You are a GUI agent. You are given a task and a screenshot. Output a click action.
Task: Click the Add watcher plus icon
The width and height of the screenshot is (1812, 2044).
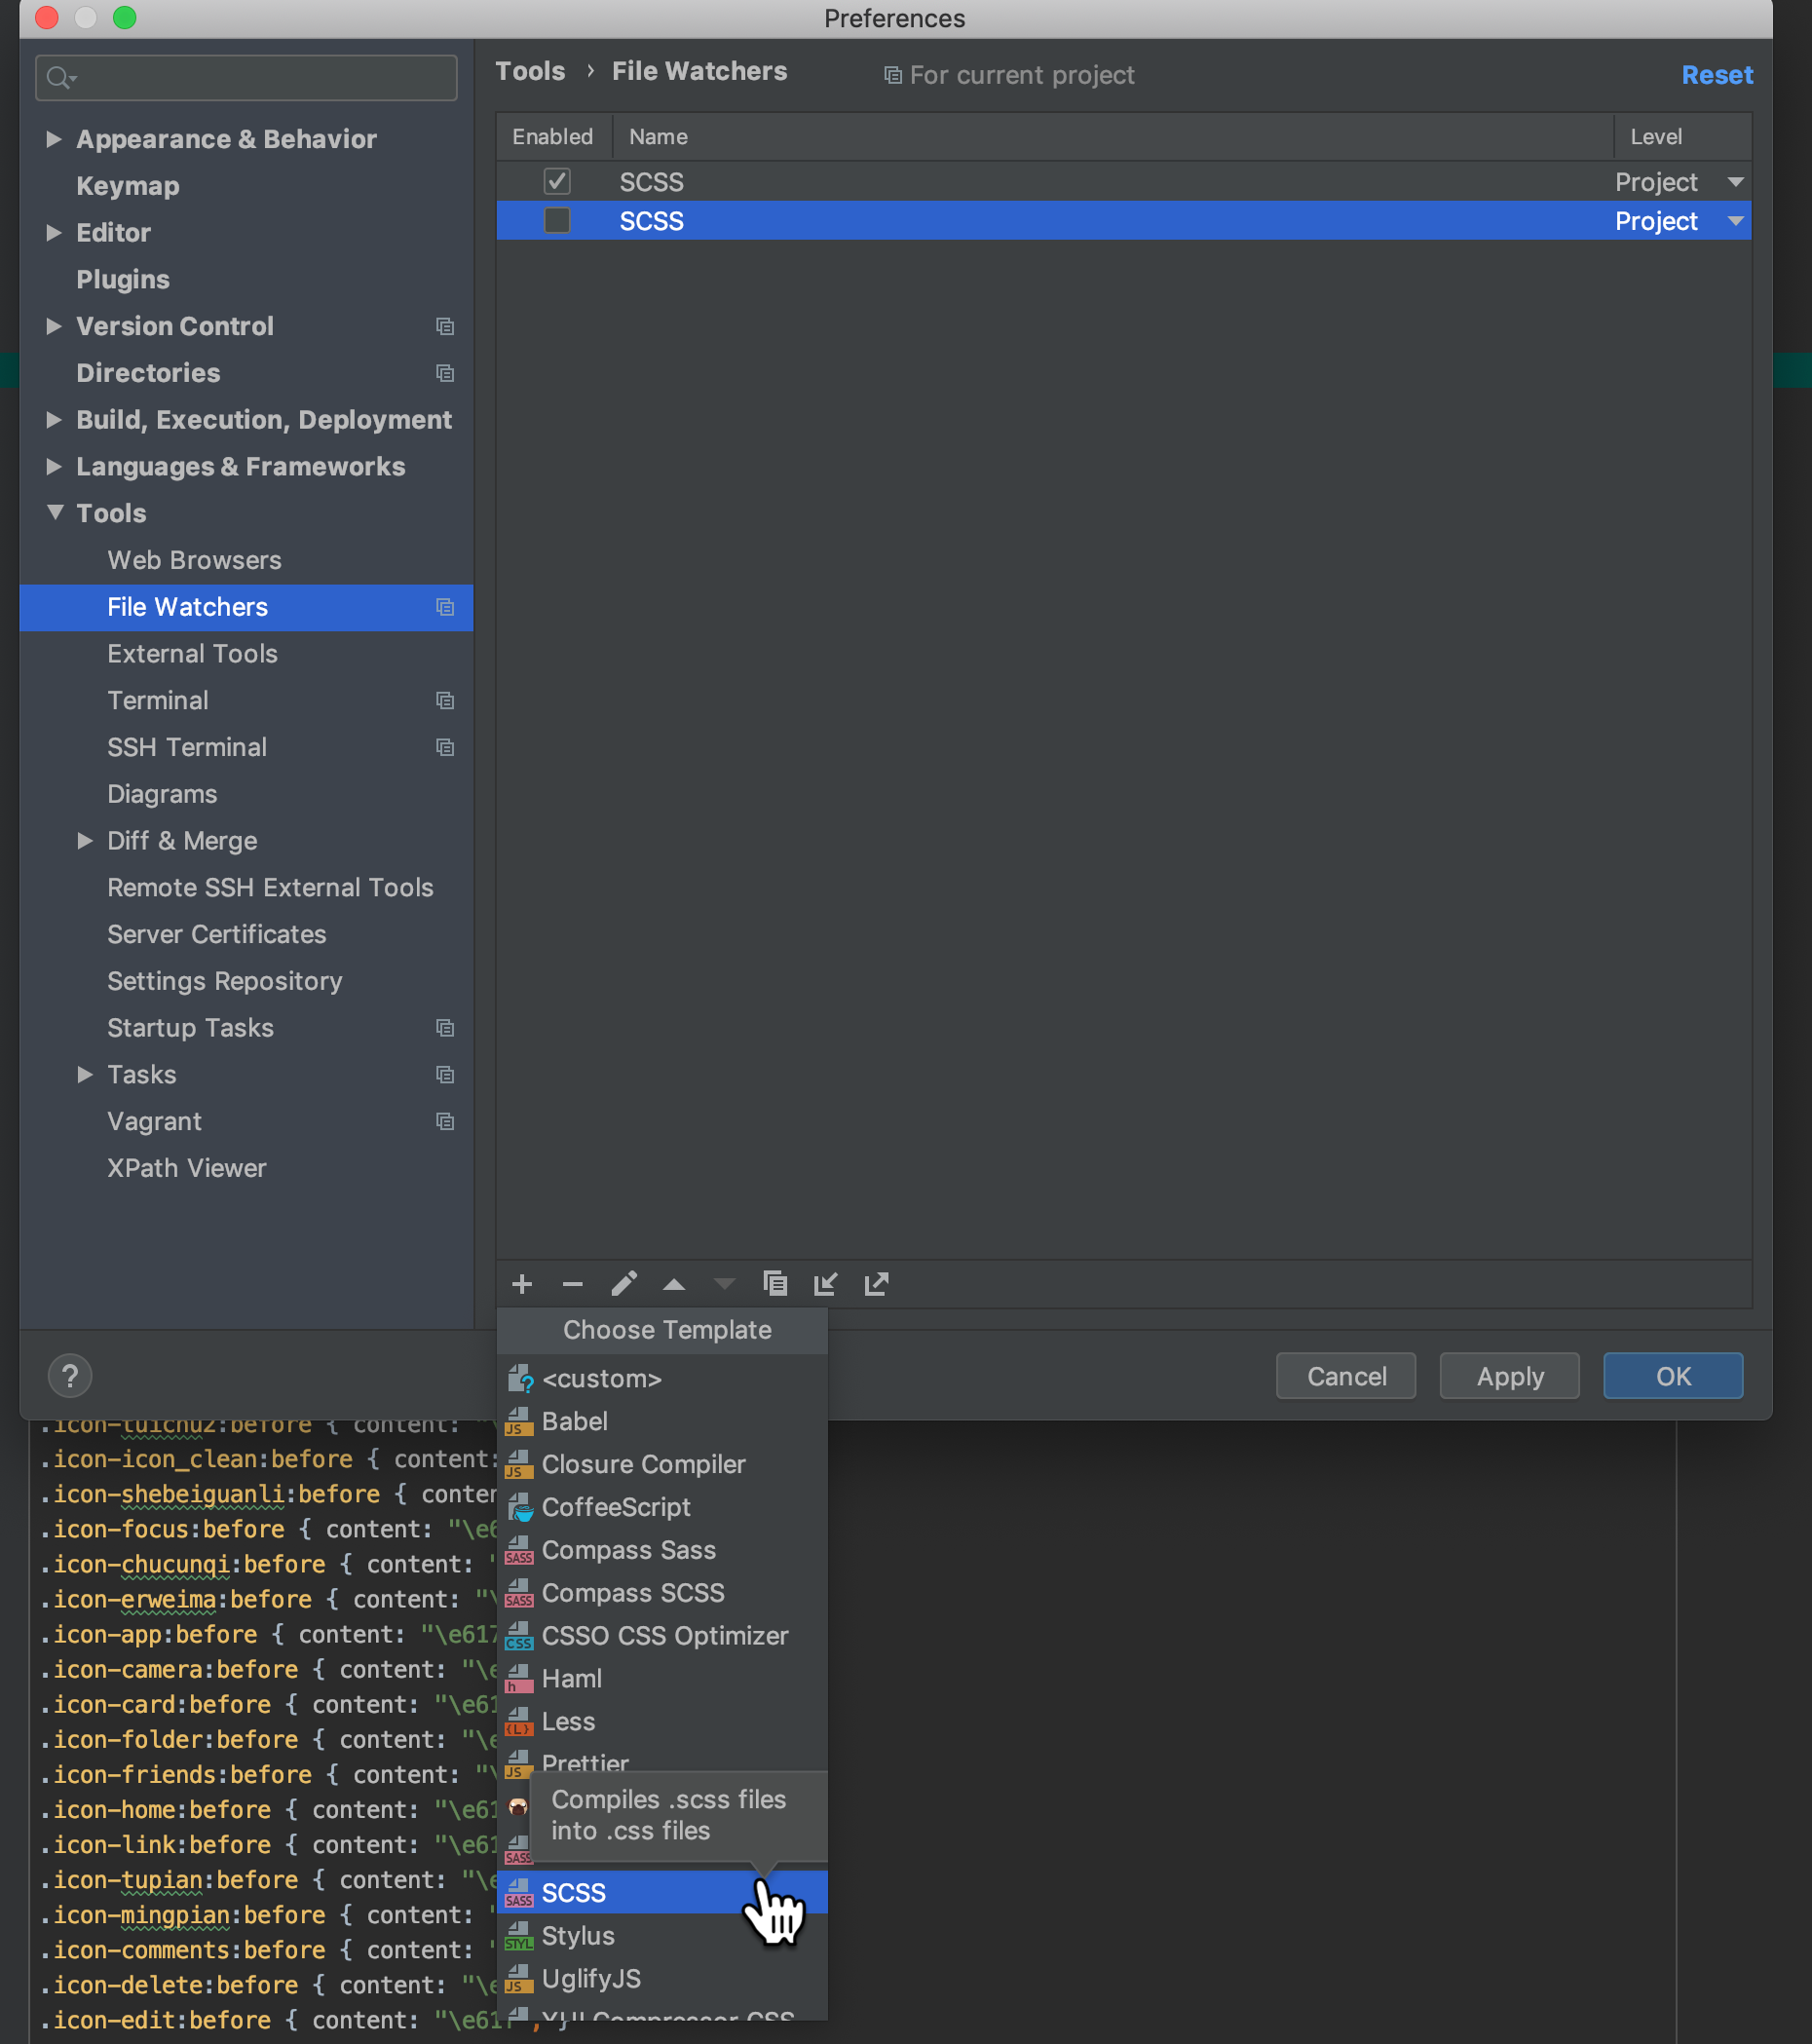pyautogui.click(x=521, y=1284)
